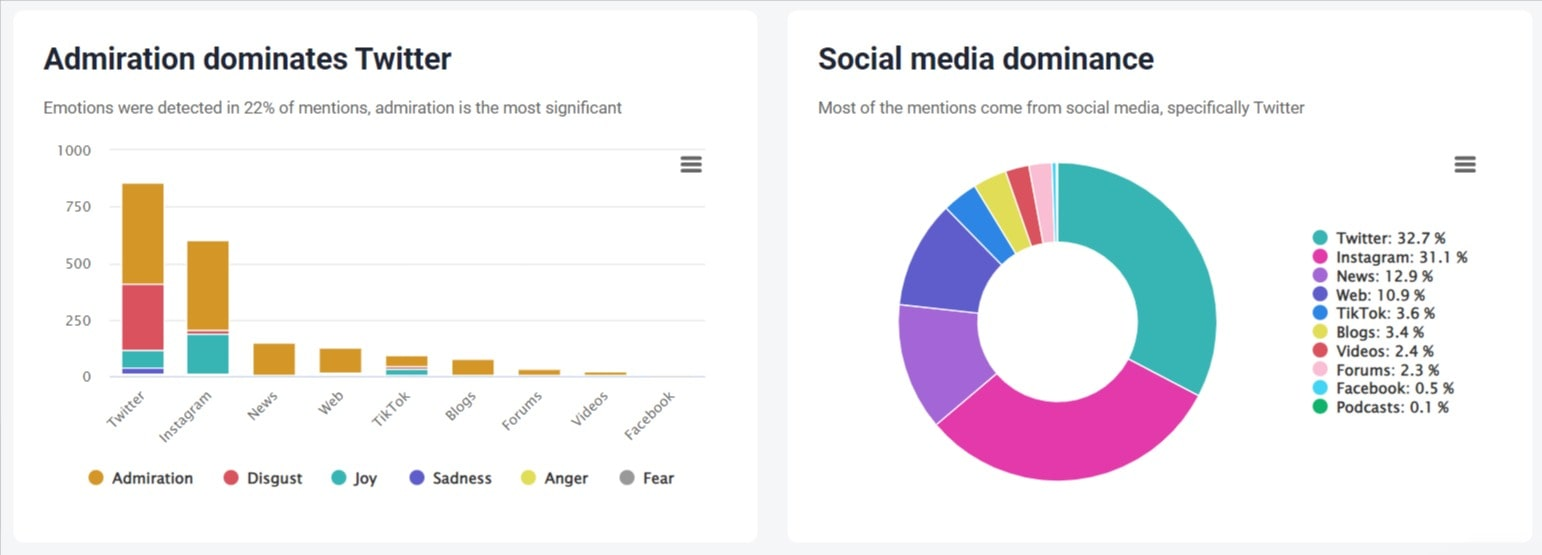This screenshot has width=1542, height=555.
Task: Click the Instagram Joy bar segment
Action: (x=208, y=354)
